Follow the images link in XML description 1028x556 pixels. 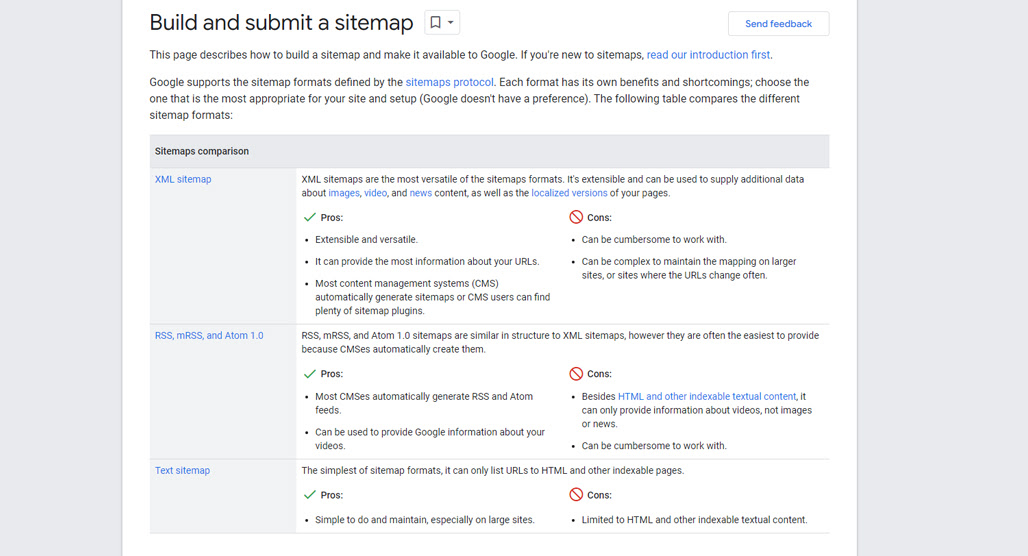point(344,193)
